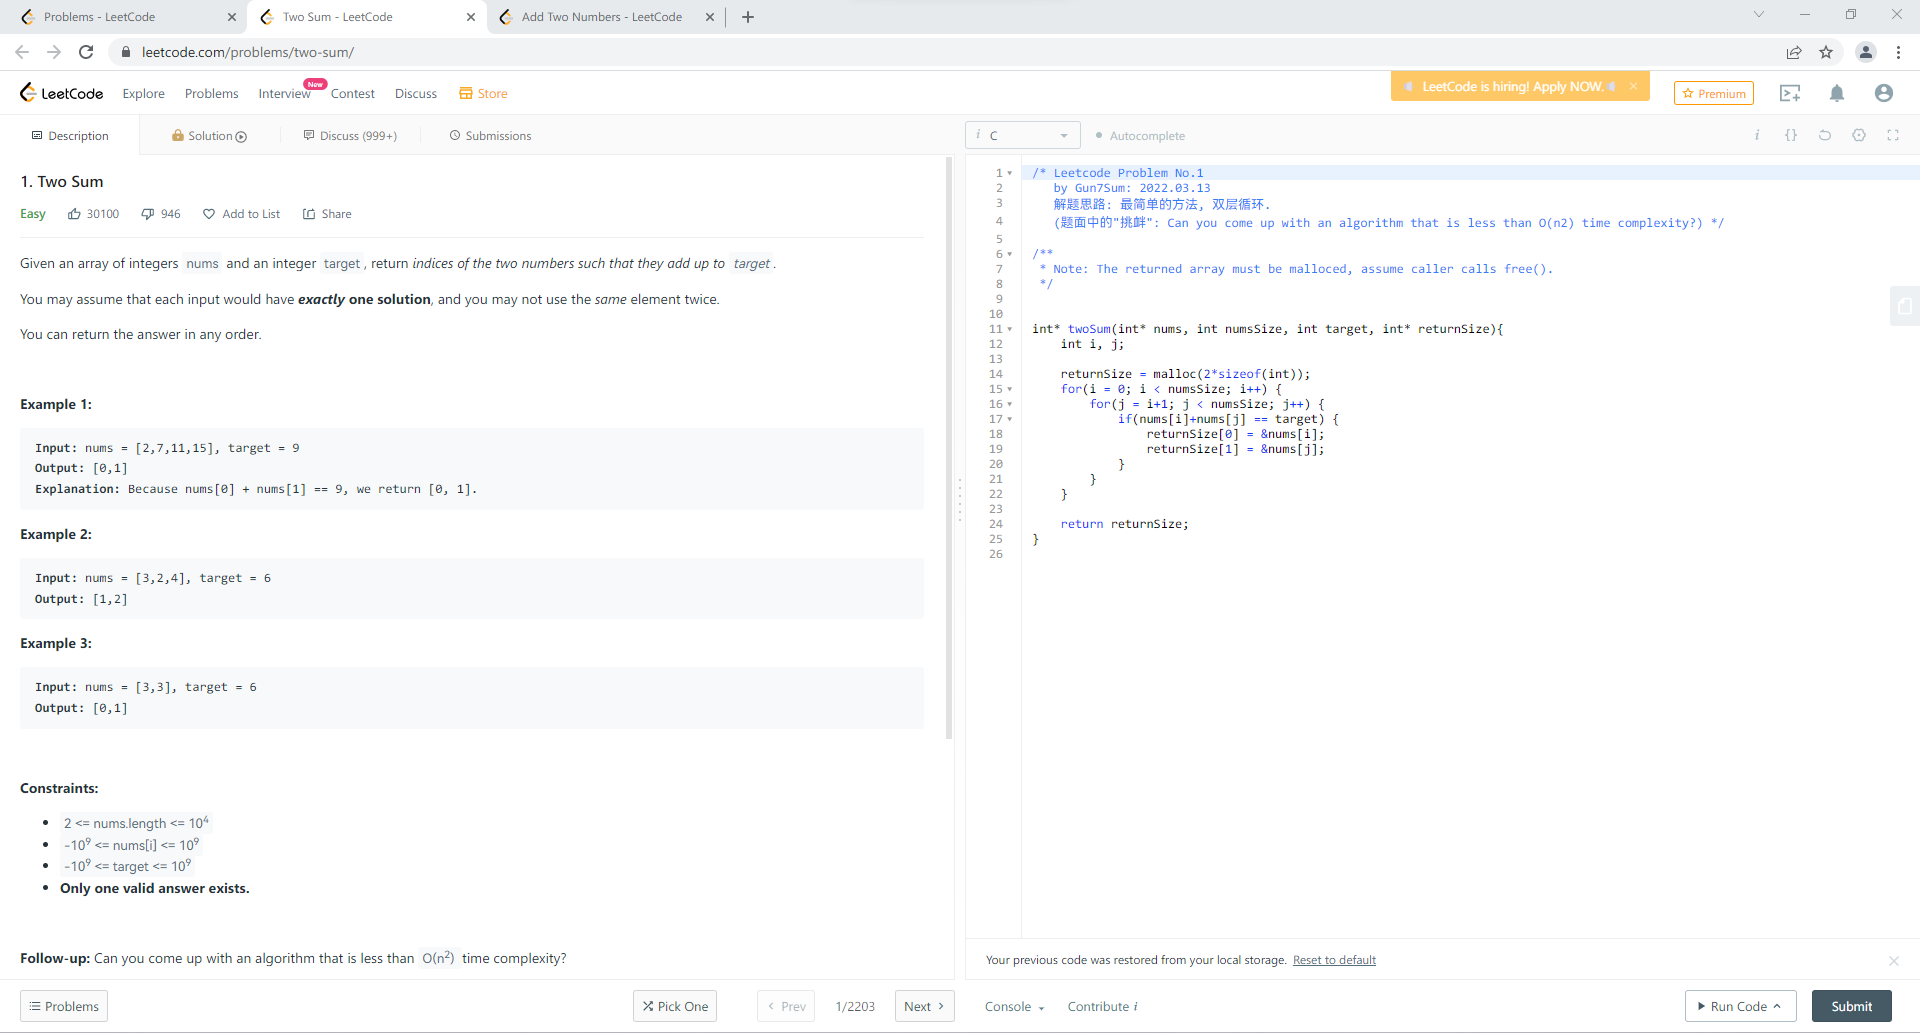Open editor info icon
The image size is (1920, 1033).
click(x=1757, y=135)
